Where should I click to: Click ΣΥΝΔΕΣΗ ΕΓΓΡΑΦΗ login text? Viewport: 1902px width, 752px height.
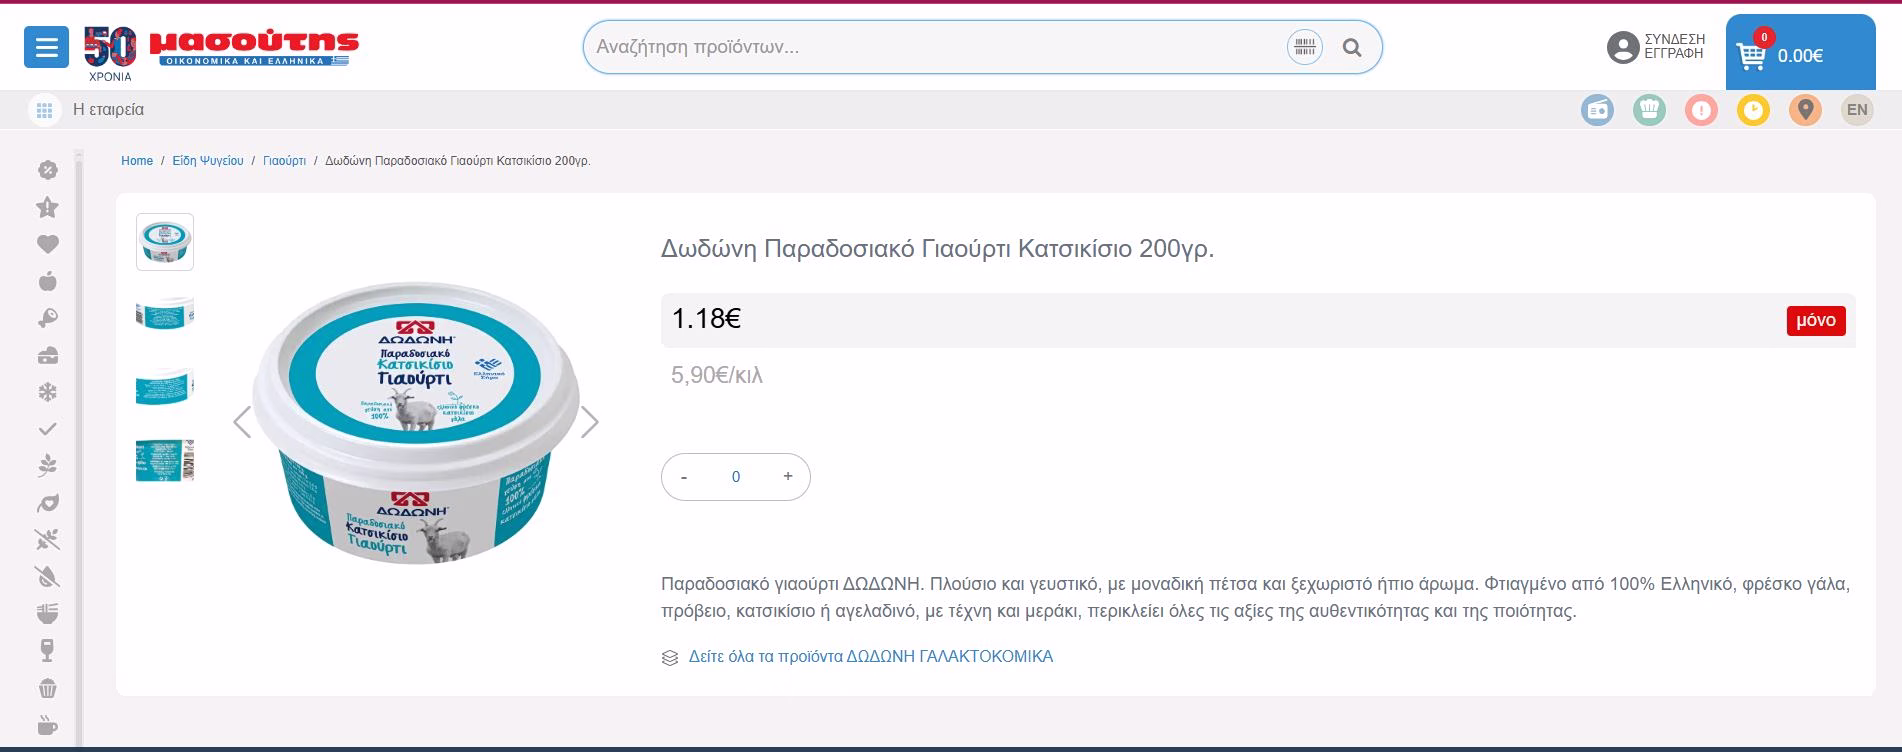click(1674, 47)
